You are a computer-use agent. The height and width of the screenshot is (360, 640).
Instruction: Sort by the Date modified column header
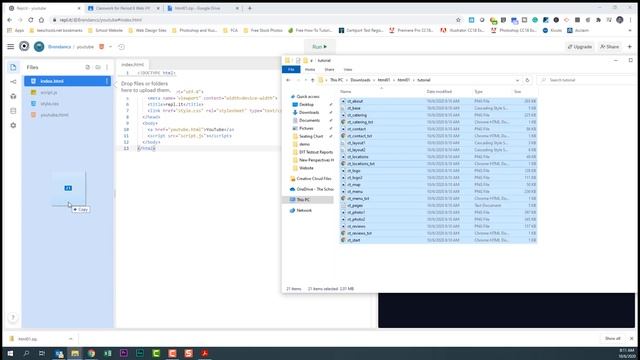coord(439,92)
